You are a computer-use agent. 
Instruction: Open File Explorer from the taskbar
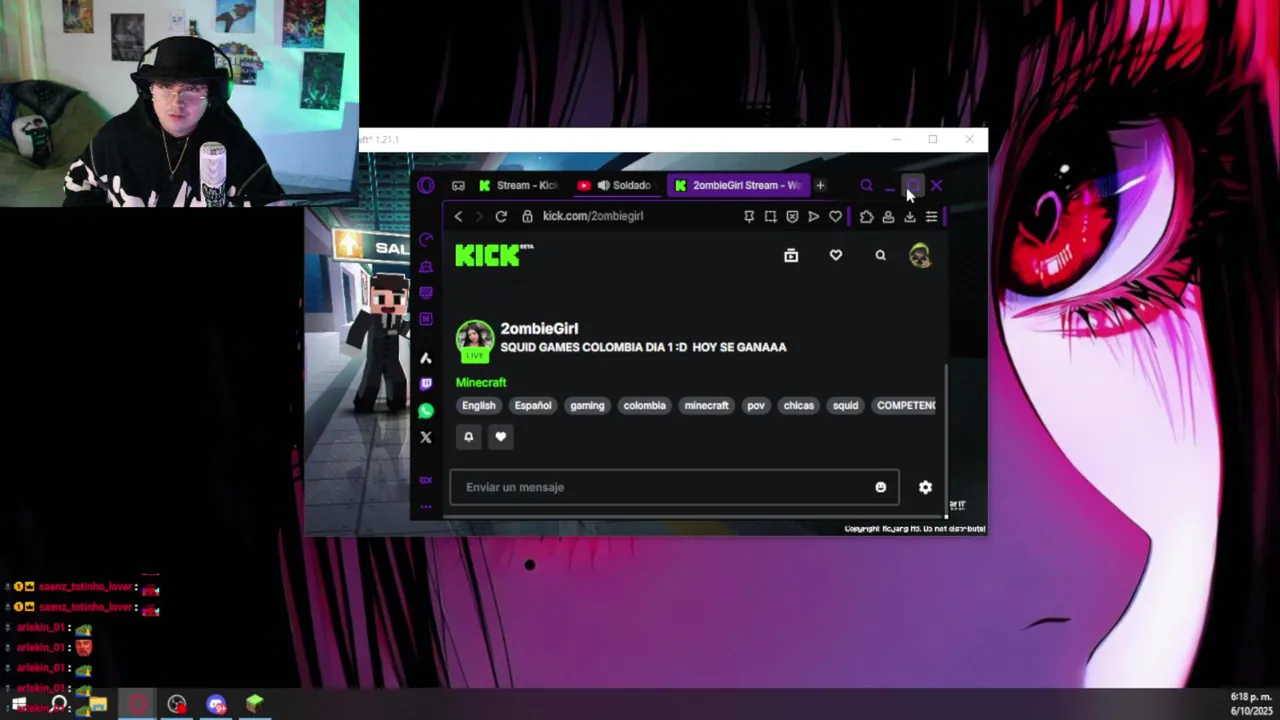pos(97,704)
